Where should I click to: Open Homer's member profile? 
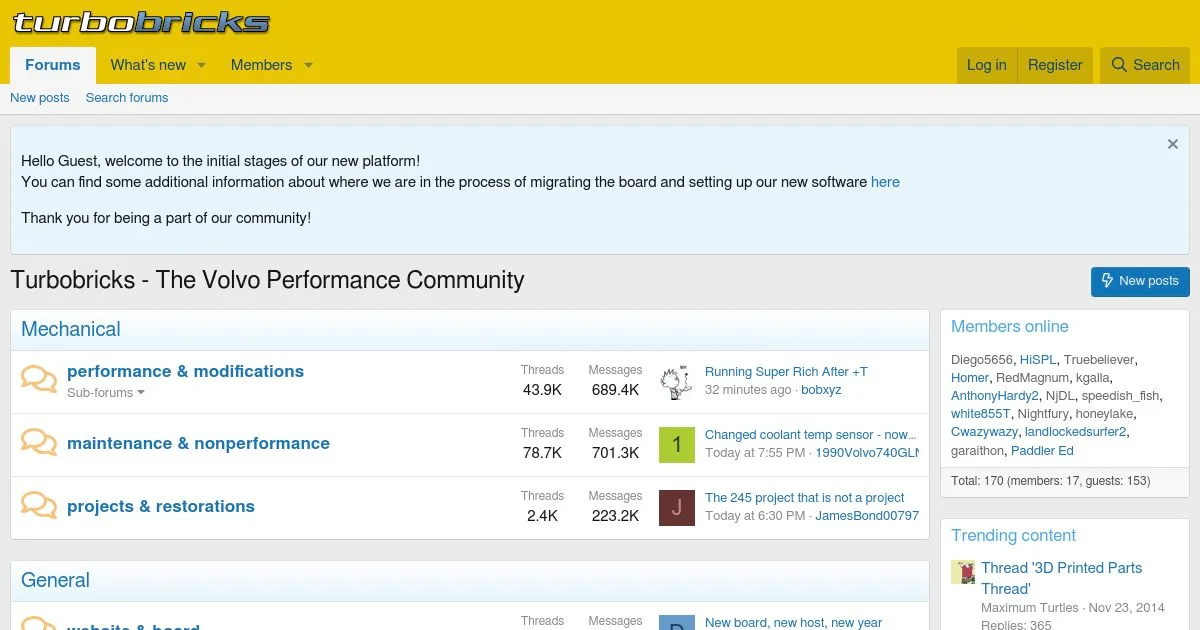click(970, 378)
